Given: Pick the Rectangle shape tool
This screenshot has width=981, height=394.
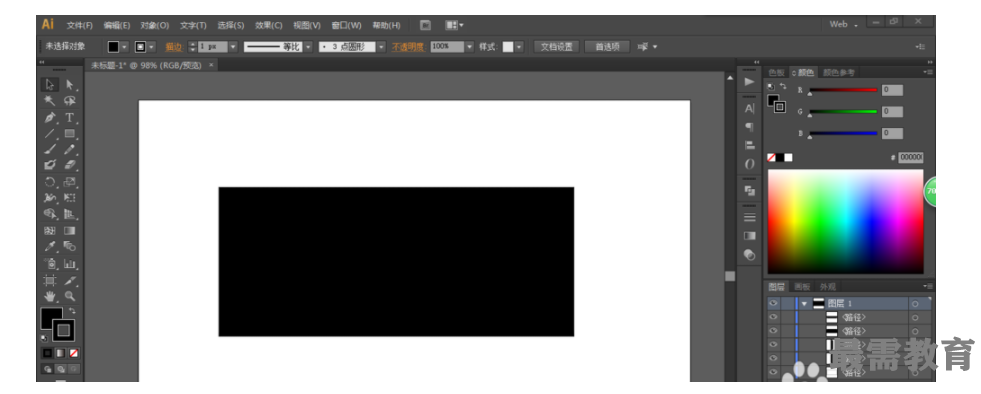Looking at the screenshot, I should pos(70,134).
